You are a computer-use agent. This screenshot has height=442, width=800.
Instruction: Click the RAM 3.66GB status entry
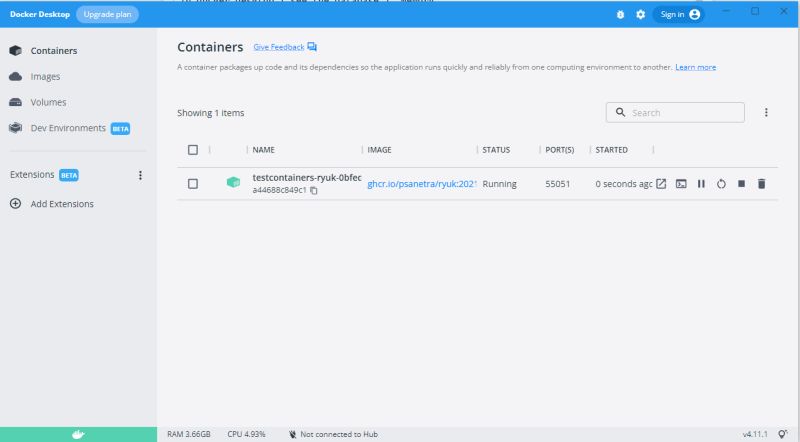(189, 434)
